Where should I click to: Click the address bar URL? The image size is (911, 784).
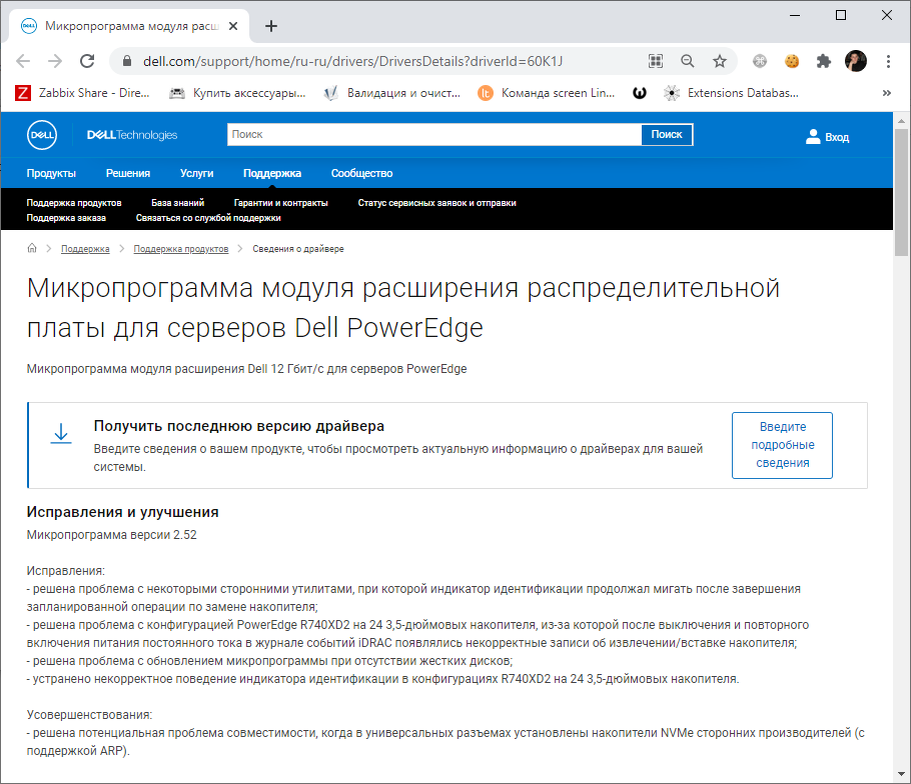tap(353, 61)
